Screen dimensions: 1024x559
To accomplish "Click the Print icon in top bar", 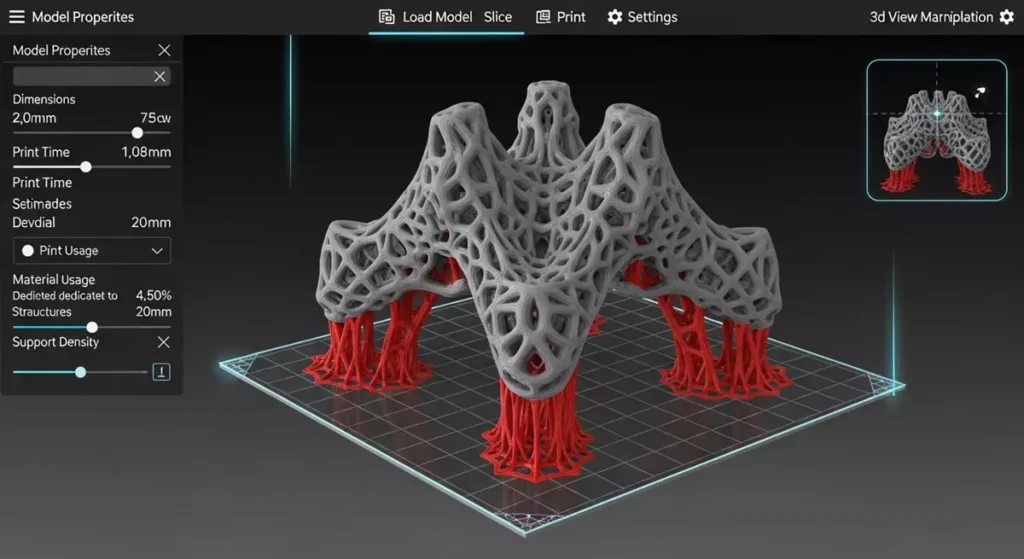I will [543, 17].
